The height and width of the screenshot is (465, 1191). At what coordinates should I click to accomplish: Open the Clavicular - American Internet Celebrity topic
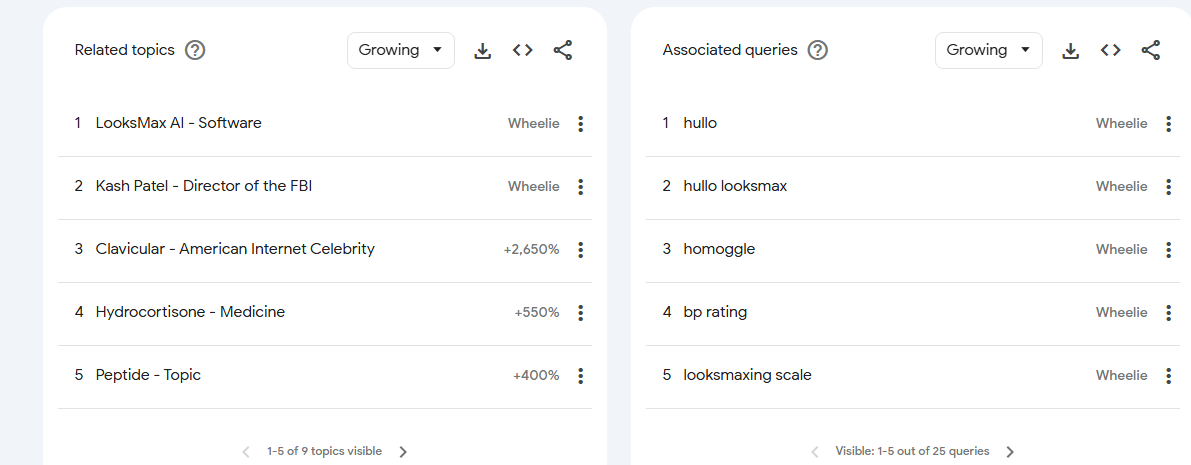point(235,249)
